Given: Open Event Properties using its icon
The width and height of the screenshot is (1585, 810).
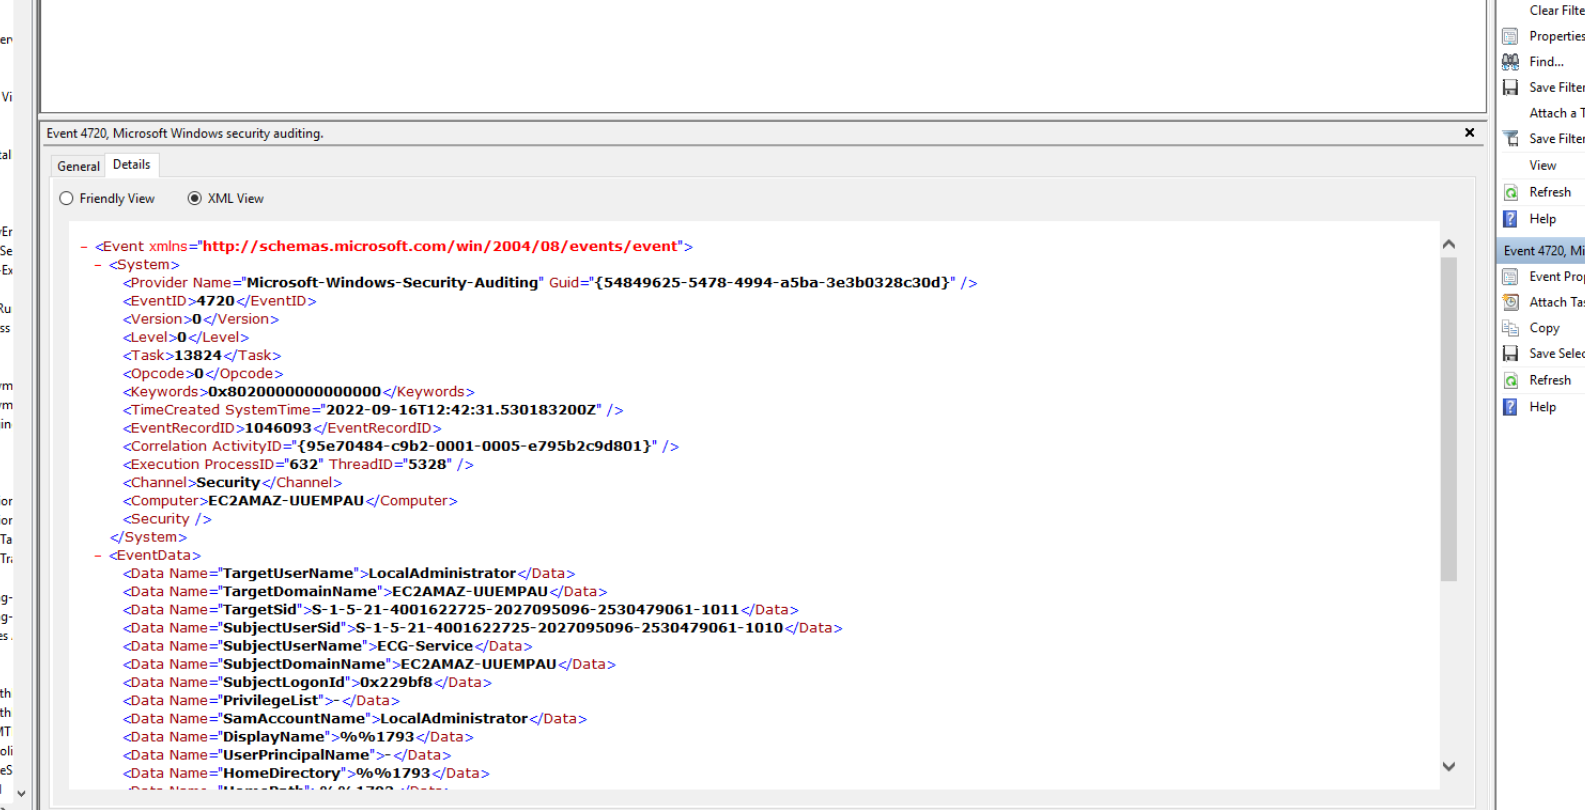Looking at the screenshot, I should click(x=1510, y=277).
